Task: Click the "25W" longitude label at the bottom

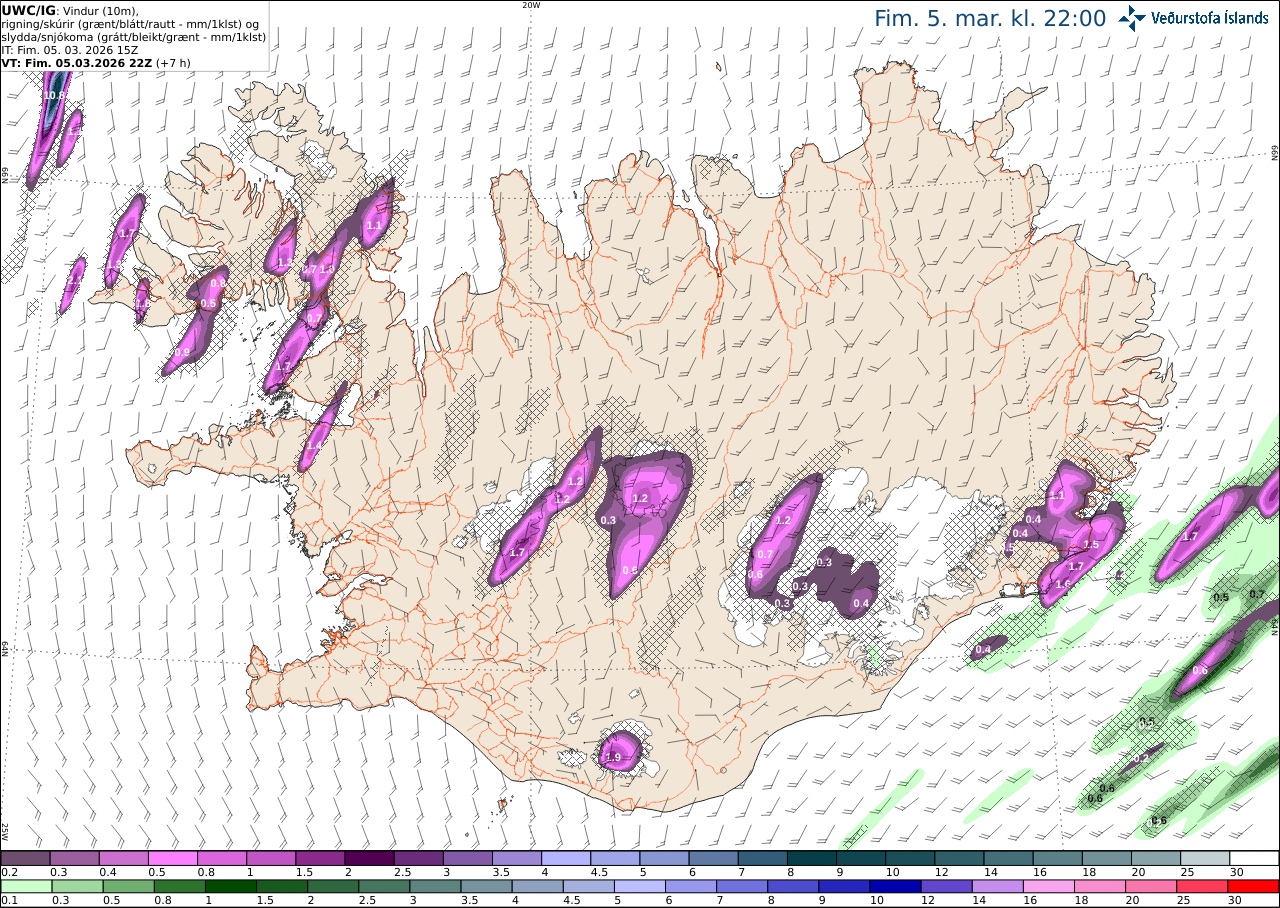Action: 5,831
